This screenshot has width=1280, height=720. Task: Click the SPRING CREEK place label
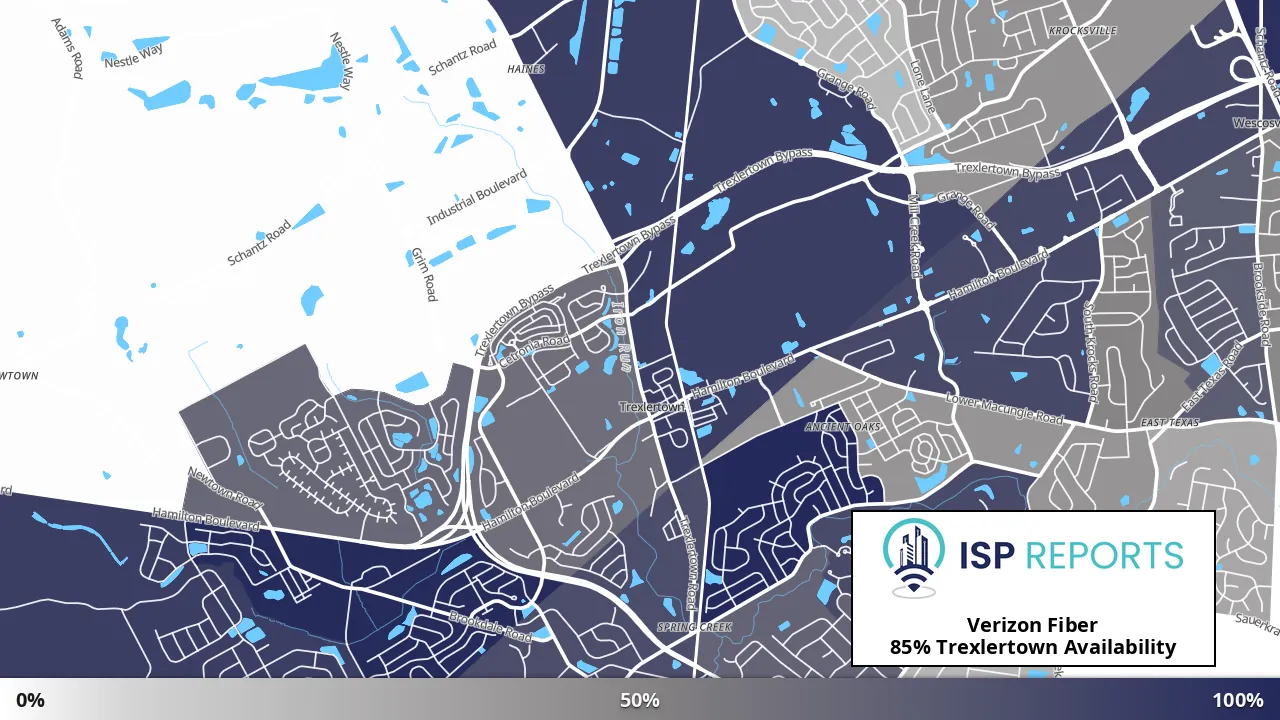(x=694, y=627)
